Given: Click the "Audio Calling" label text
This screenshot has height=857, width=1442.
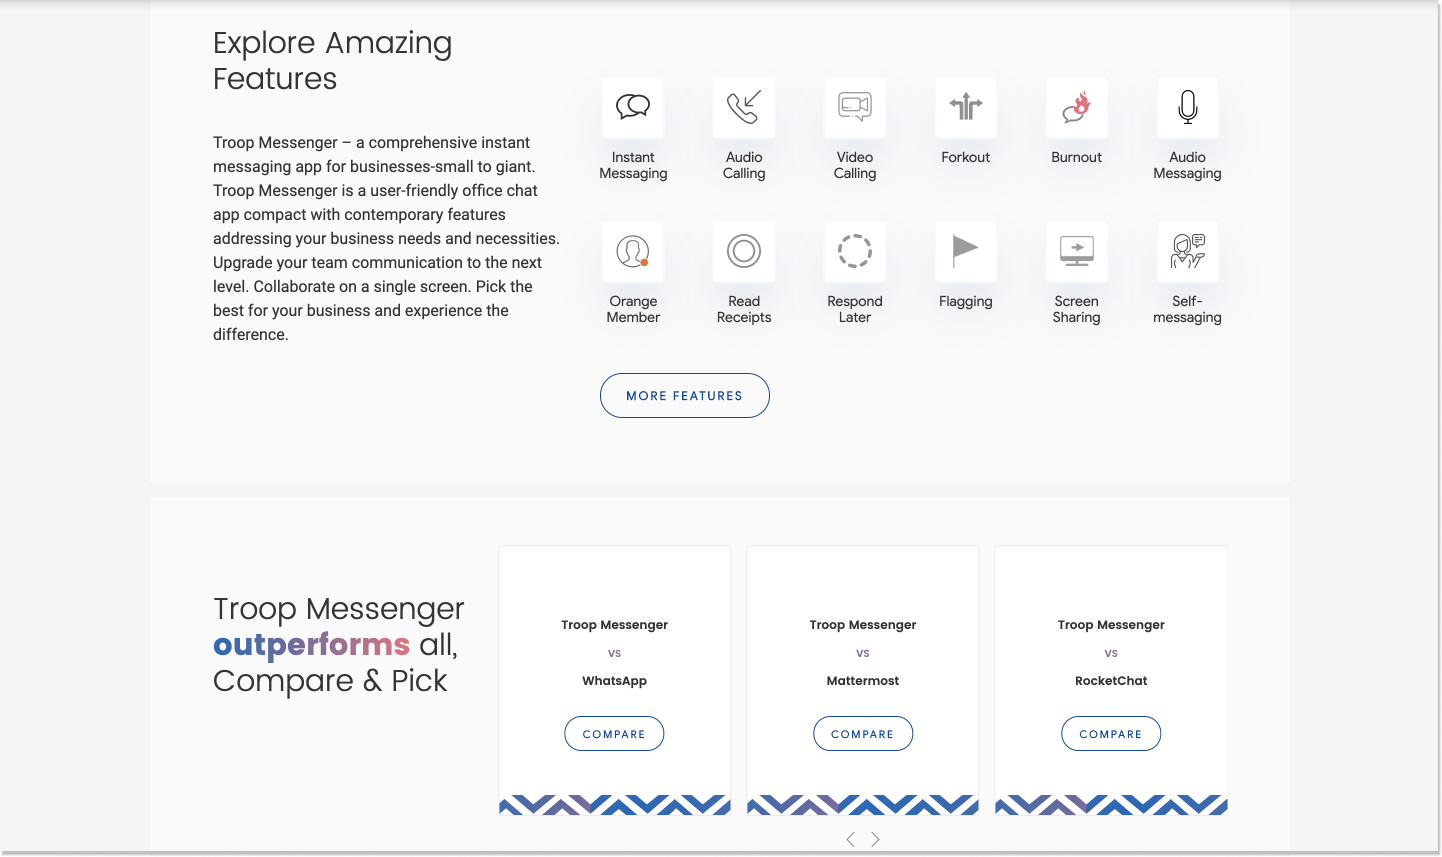Looking at the screenshot, I should (x=744, y=165).
